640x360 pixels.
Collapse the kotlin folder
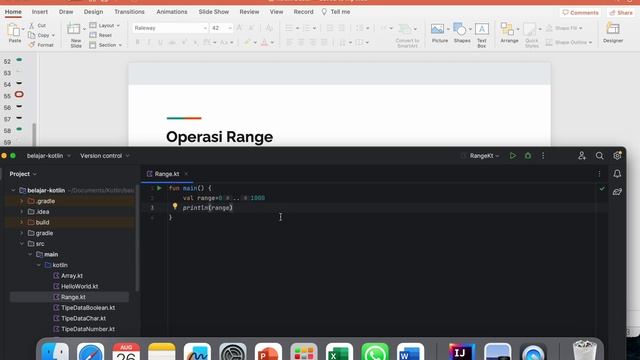(x=39, y=265)
